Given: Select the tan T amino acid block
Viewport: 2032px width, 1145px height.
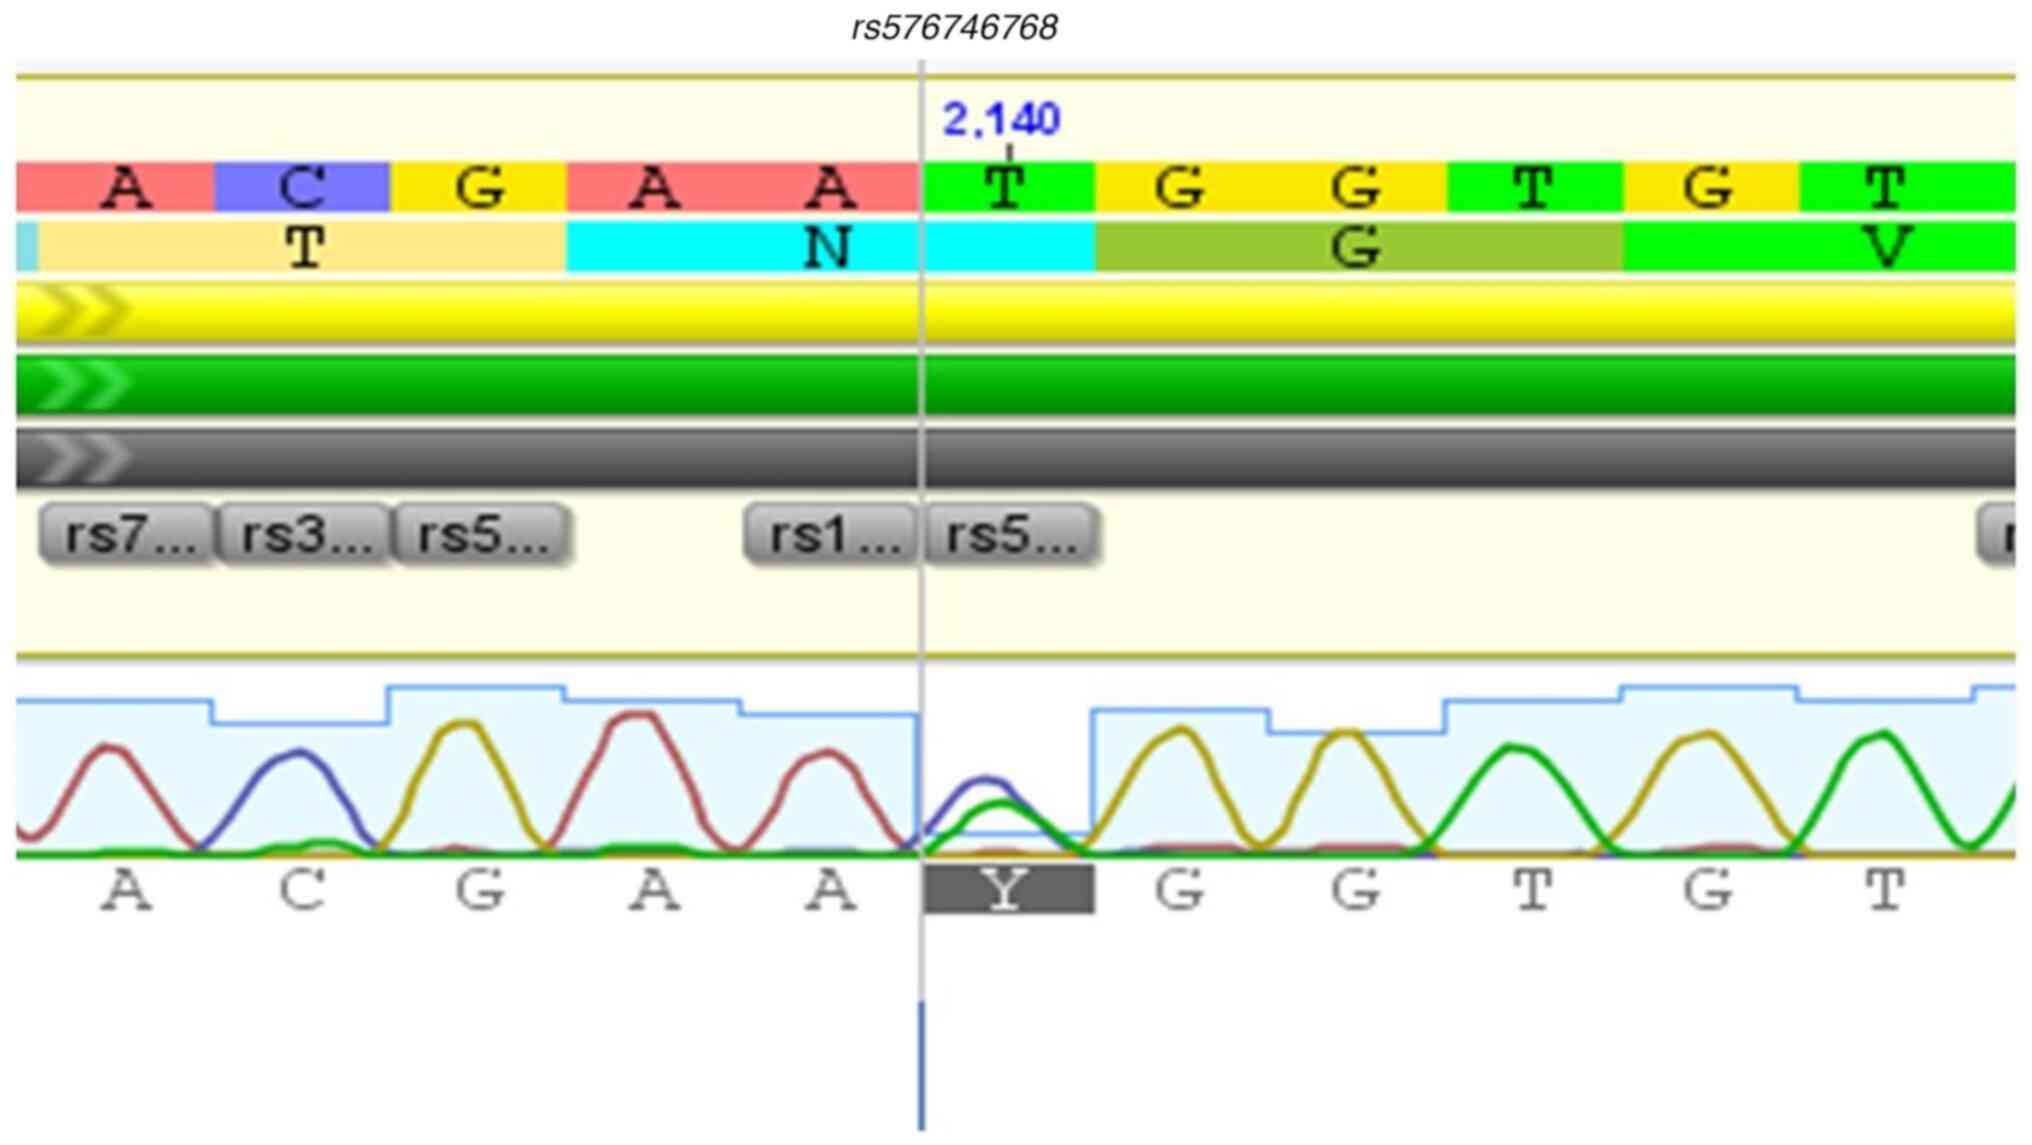Looking at the screenshot, I should pyautogui.click(x=304, y=247).
